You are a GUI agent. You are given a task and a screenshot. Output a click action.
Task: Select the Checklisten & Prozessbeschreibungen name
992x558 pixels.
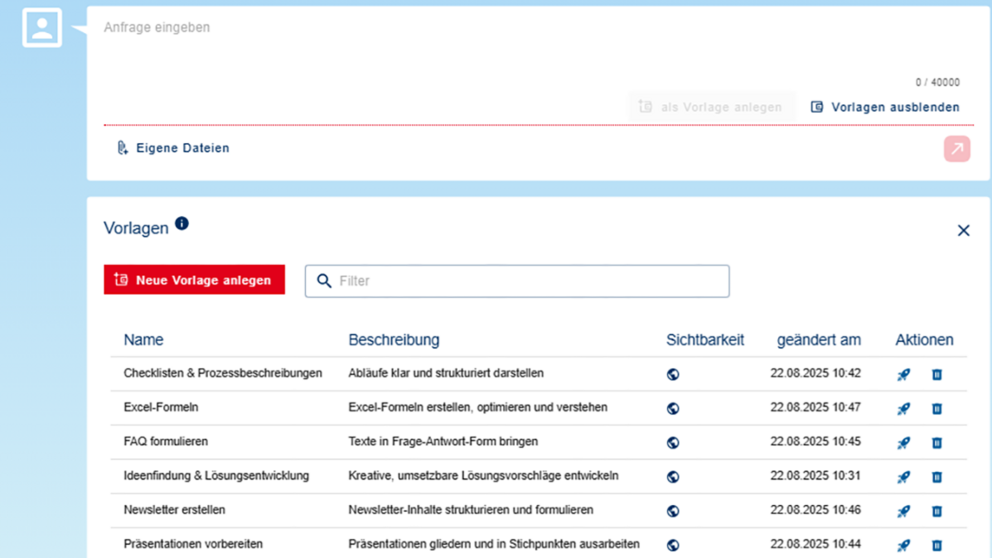(223, 373)
